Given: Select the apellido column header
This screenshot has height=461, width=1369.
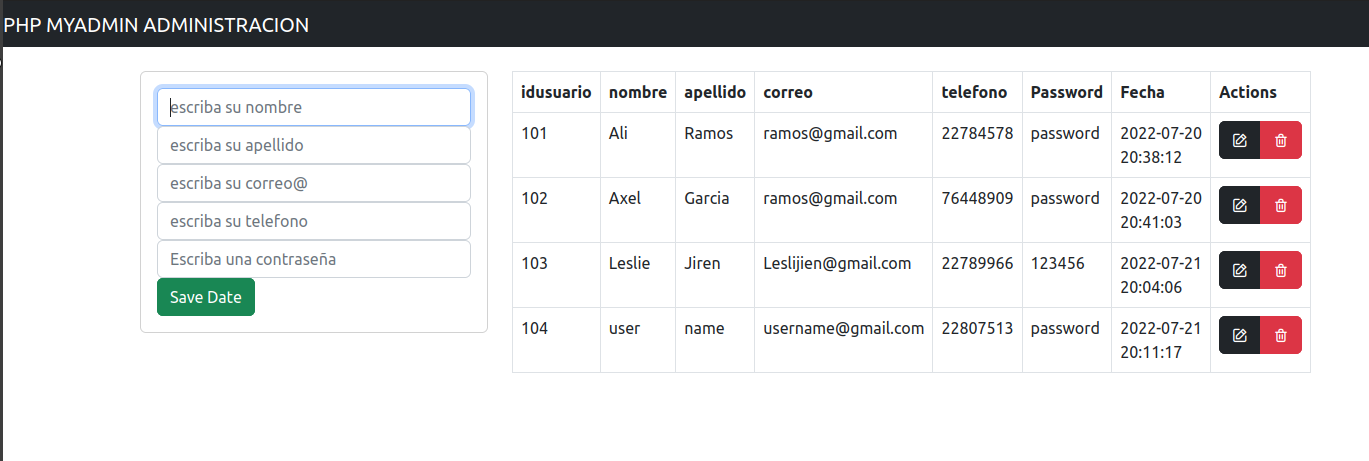Looking at the screenshot, I should click(x=715, y=92).
